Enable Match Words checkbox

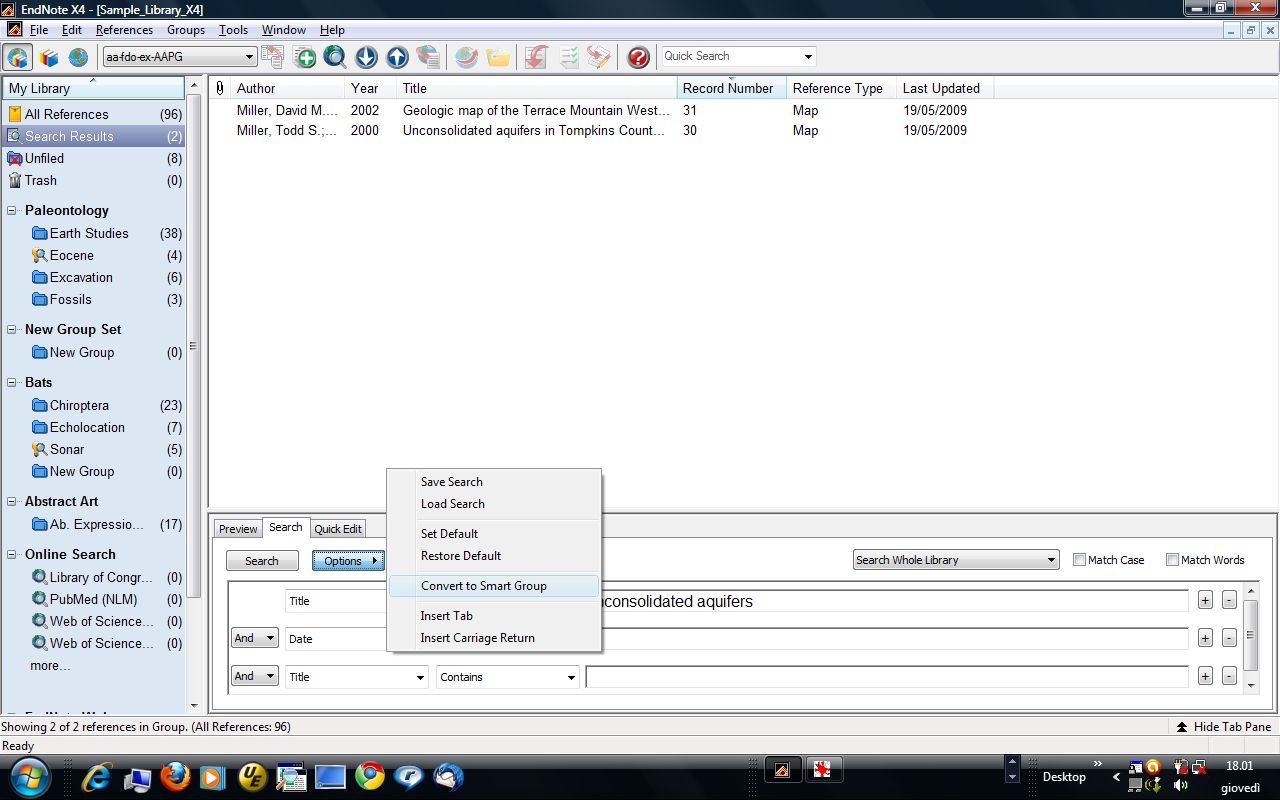(x=1172, y=560)
